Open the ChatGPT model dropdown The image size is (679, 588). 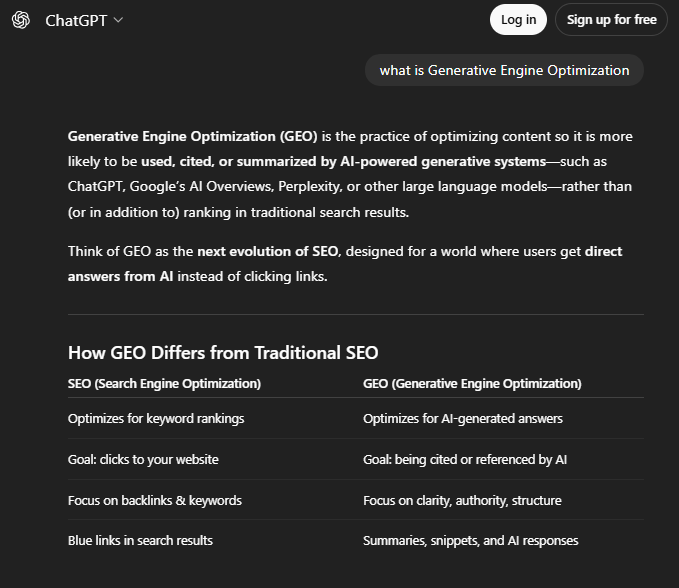(x=84, y=20)
